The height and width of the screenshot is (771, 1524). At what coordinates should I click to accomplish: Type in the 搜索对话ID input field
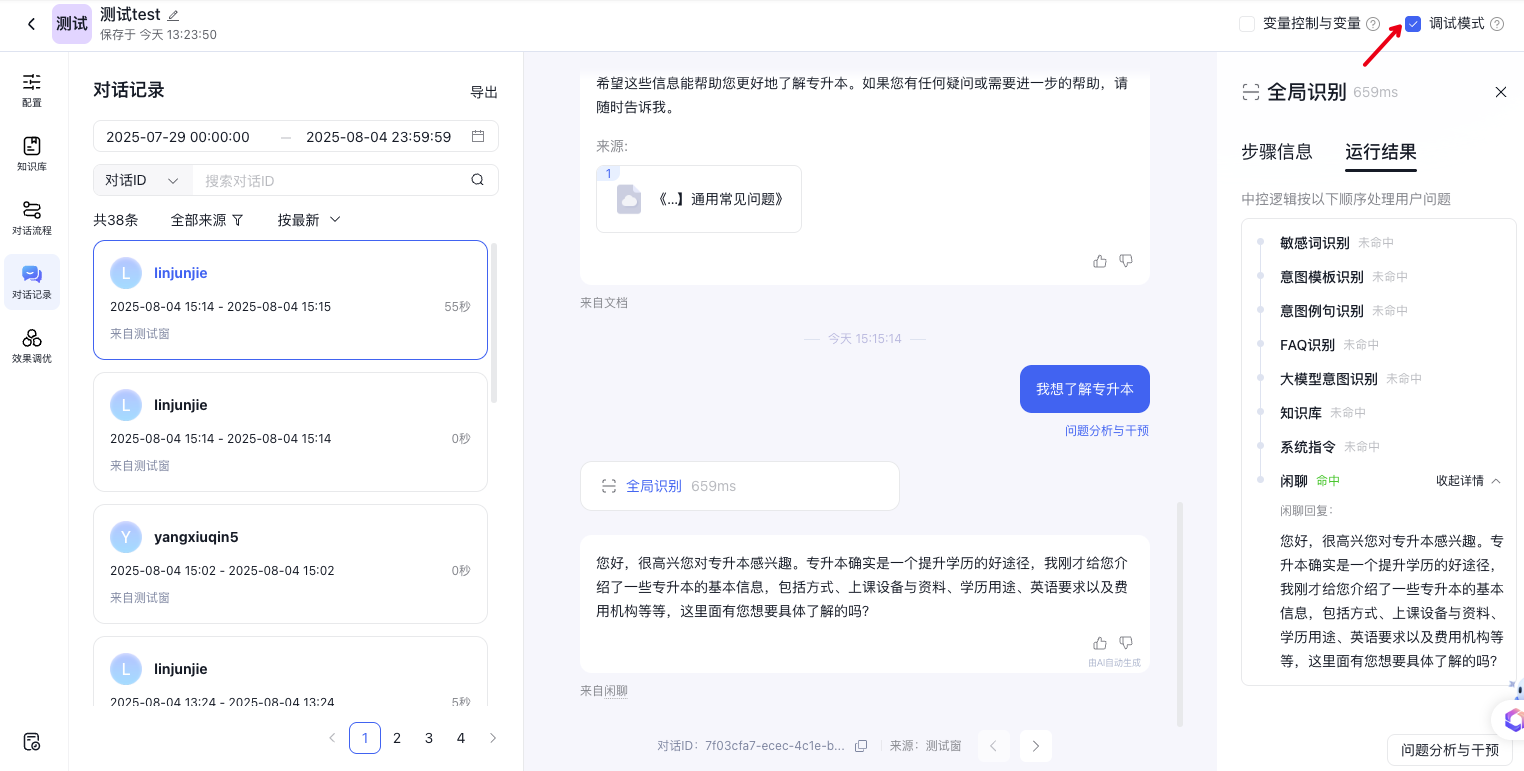pos(330,180)
